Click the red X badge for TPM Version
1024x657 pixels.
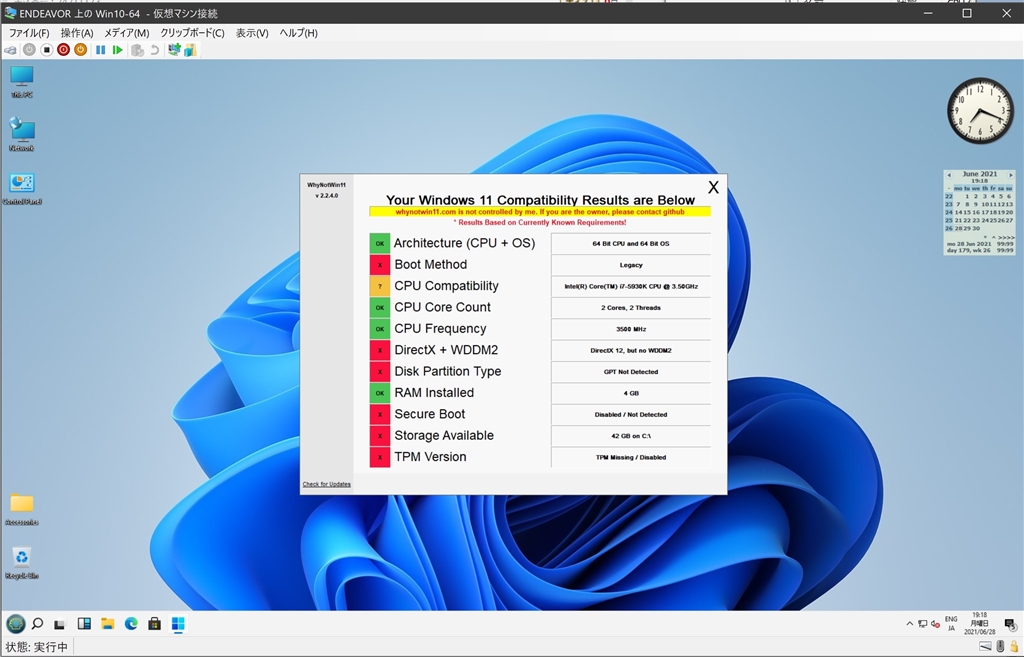click(379, 457)
